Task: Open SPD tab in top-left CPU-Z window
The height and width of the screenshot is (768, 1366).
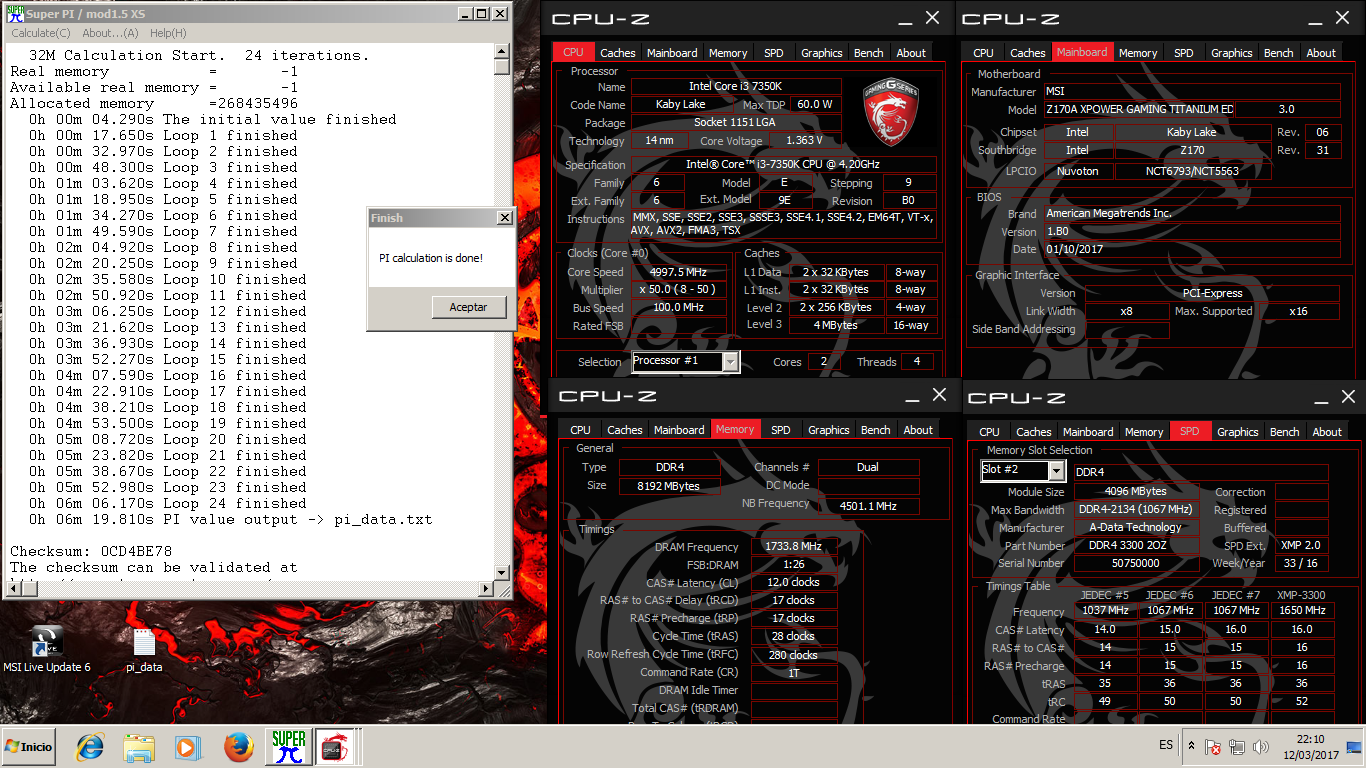Action: (774, 53)
